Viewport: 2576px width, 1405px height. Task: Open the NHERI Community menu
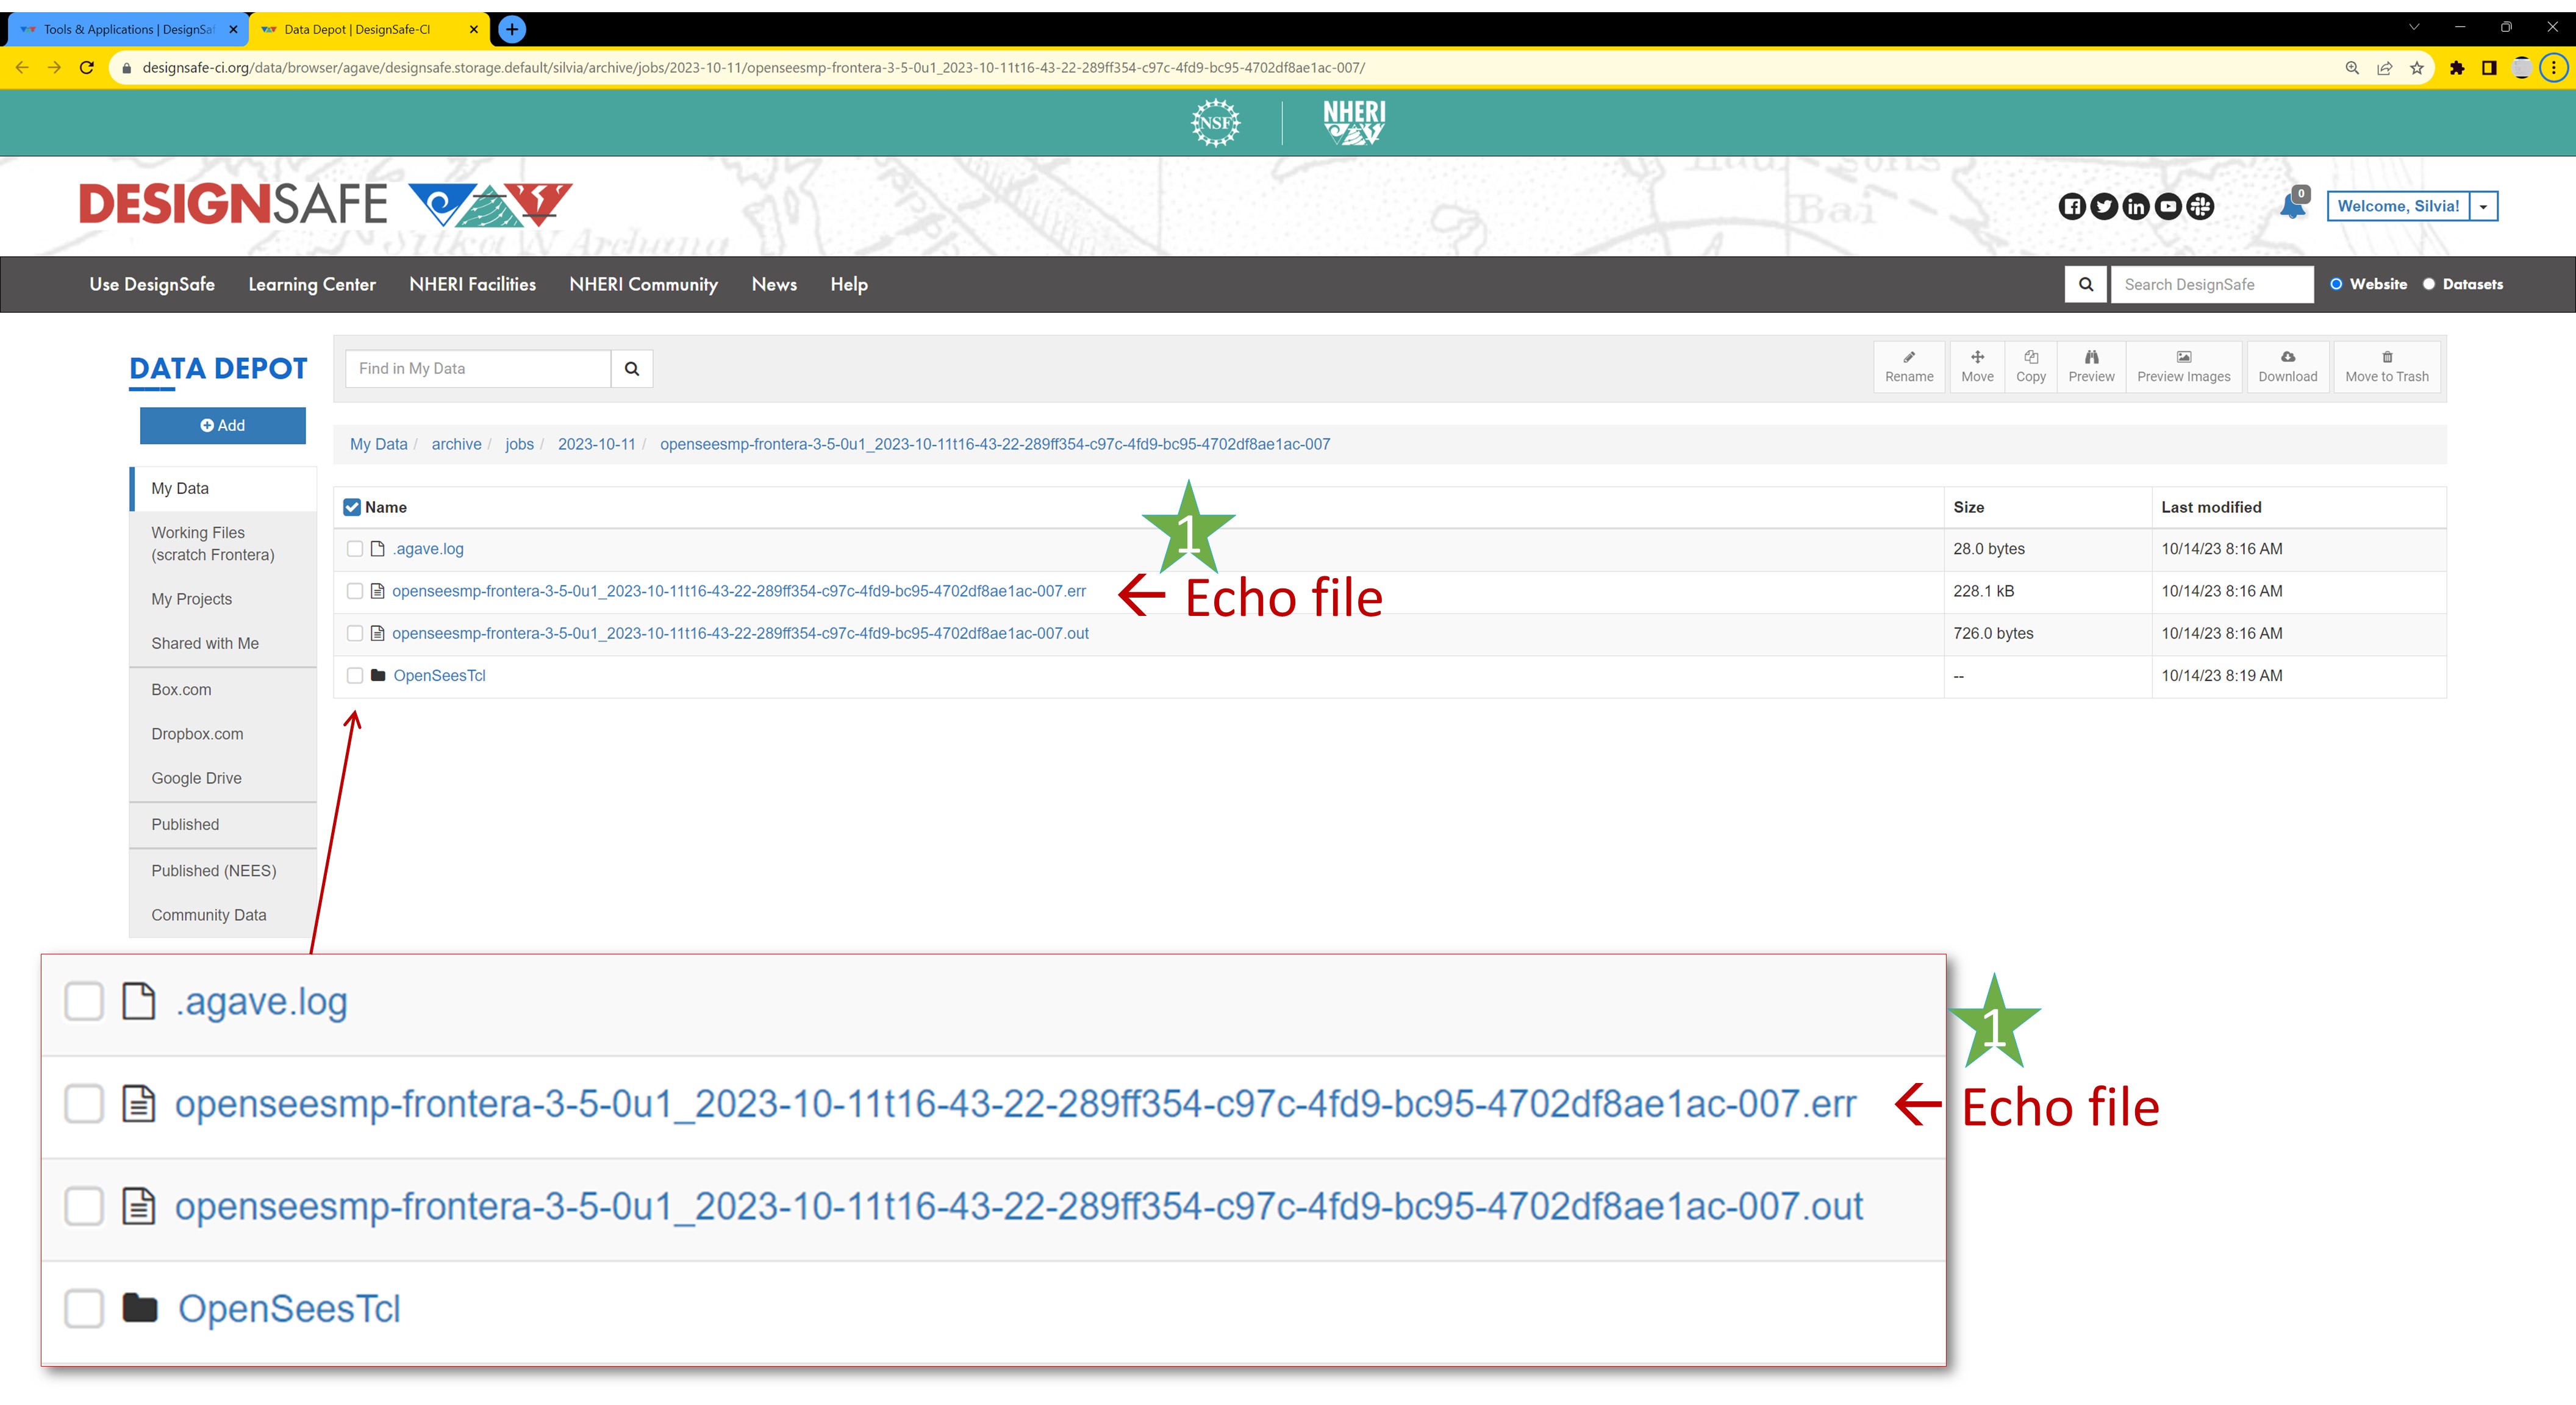coord(644,284)
